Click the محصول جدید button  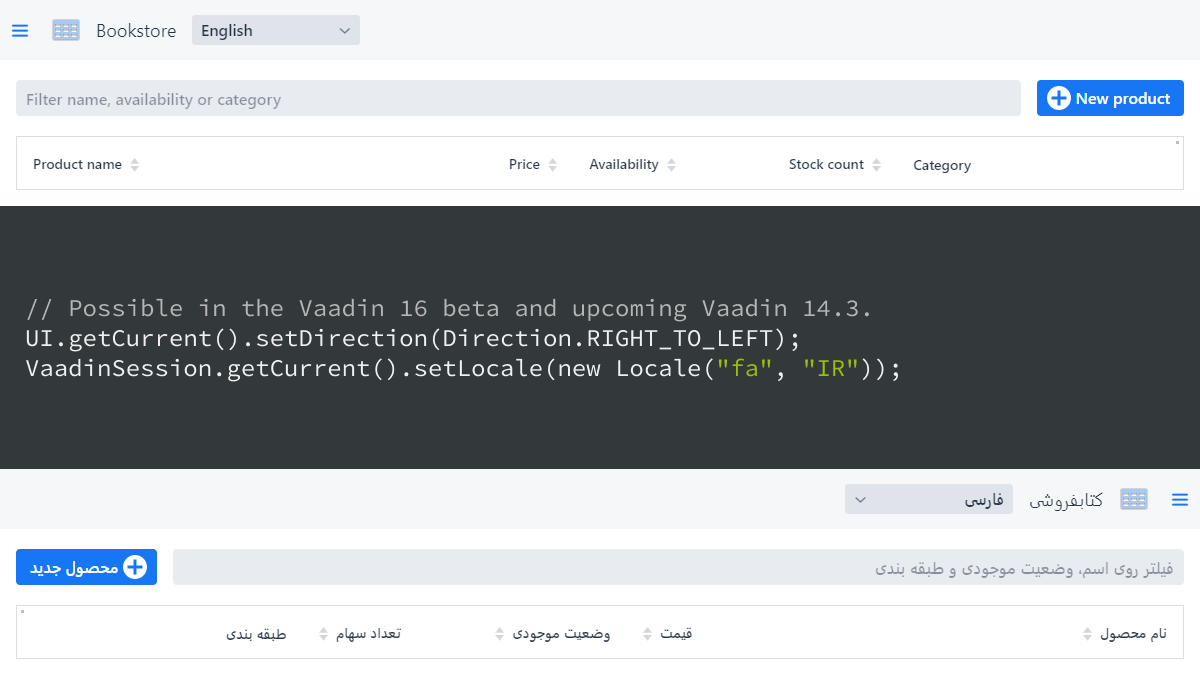pos(86,567)
